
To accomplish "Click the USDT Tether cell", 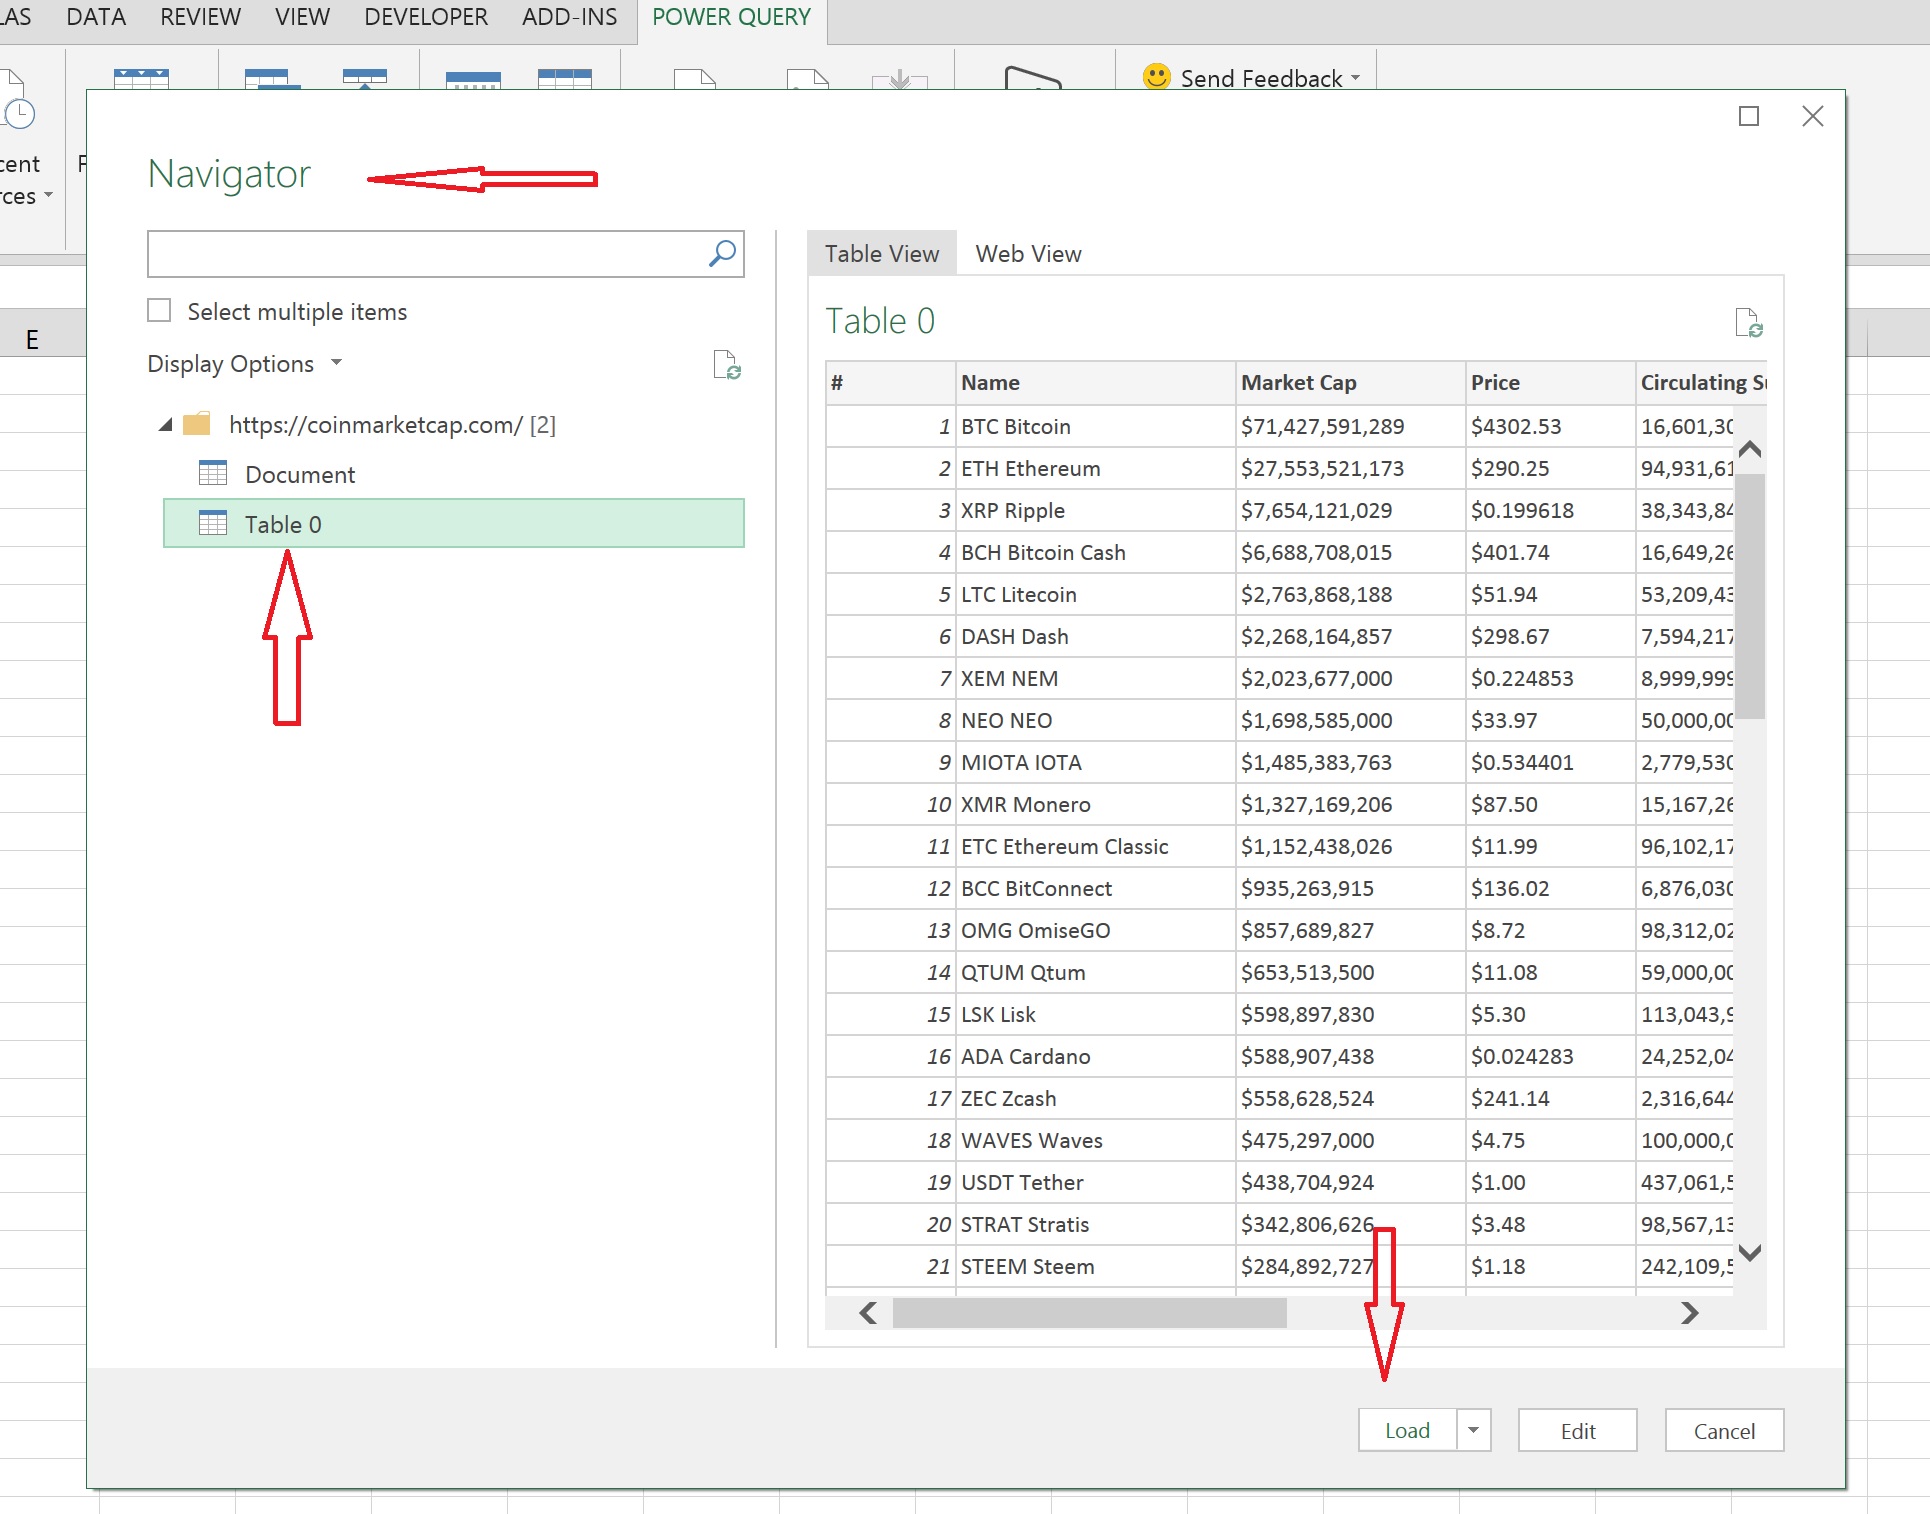I will 1095,1182.
